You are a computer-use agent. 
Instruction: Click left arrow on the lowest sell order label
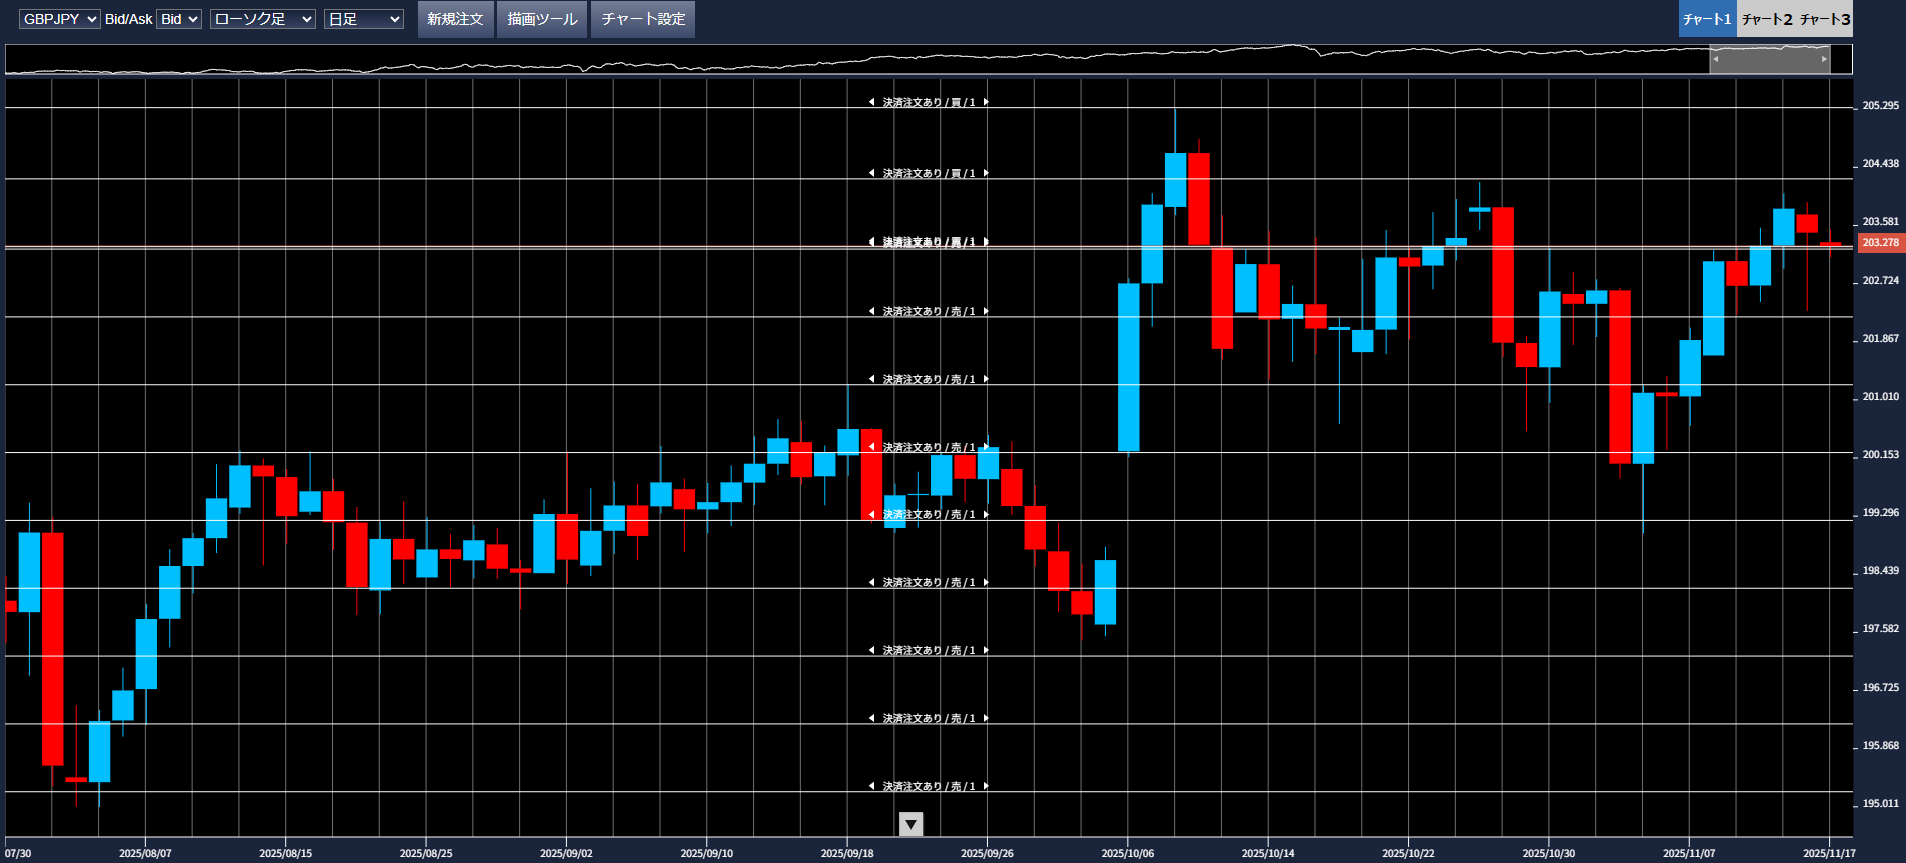pos(871,786)
